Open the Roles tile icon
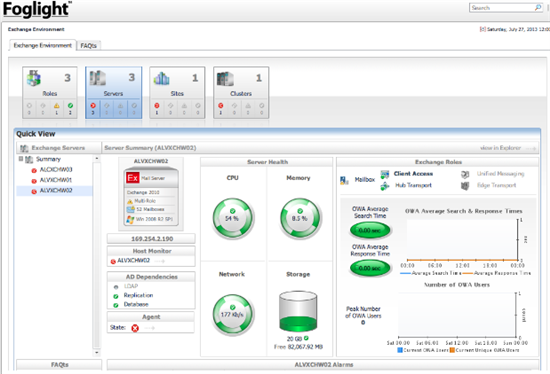Image resolution: width=550 pixels, height=374 pixels. point(34,78)
